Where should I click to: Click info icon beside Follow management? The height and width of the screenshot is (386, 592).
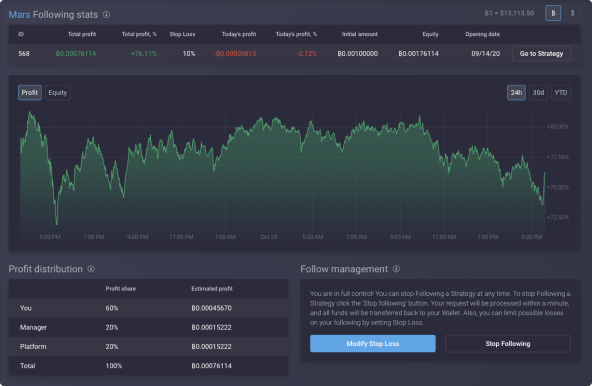point(396,269)
